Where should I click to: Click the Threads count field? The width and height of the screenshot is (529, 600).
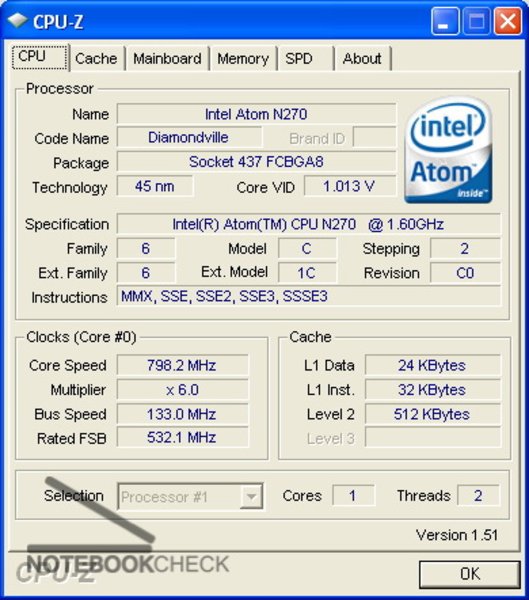pyautogui.click(x=478, y=496)
